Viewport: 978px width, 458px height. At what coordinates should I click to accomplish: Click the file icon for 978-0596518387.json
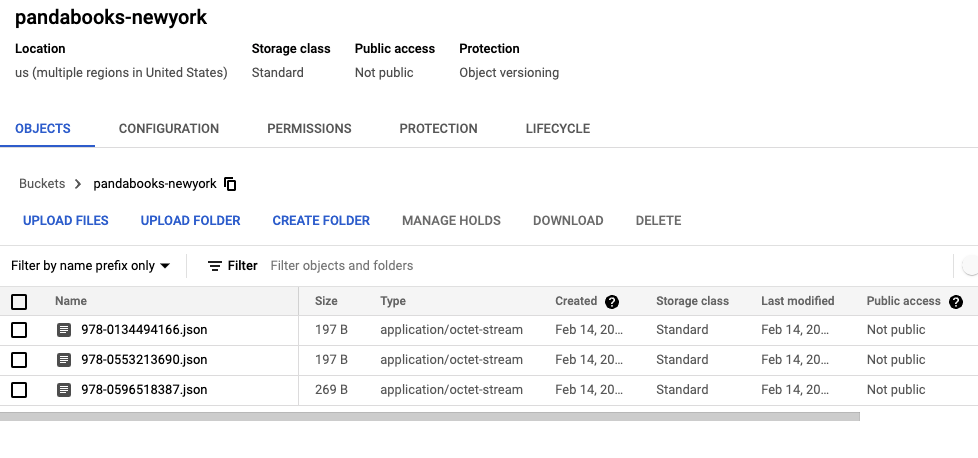(x=64, y=390)
